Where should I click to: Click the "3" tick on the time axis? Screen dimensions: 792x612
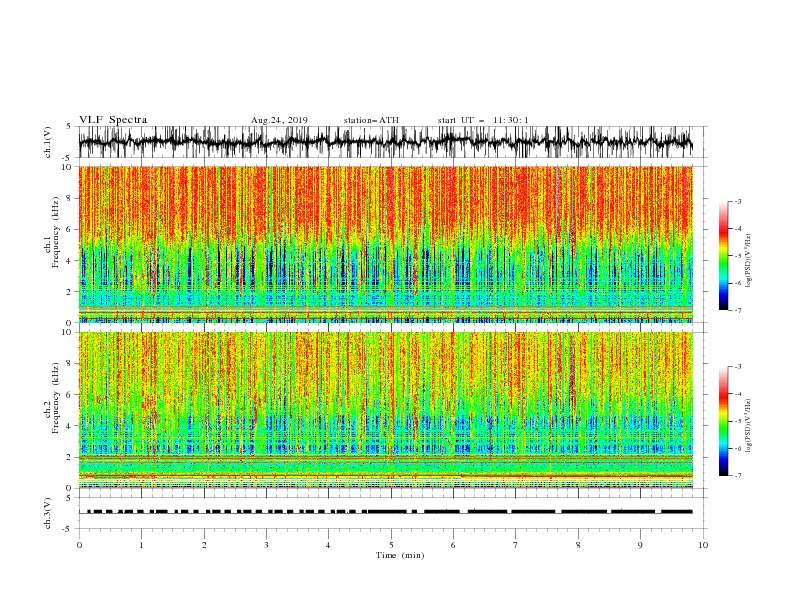tap(266, 545)
